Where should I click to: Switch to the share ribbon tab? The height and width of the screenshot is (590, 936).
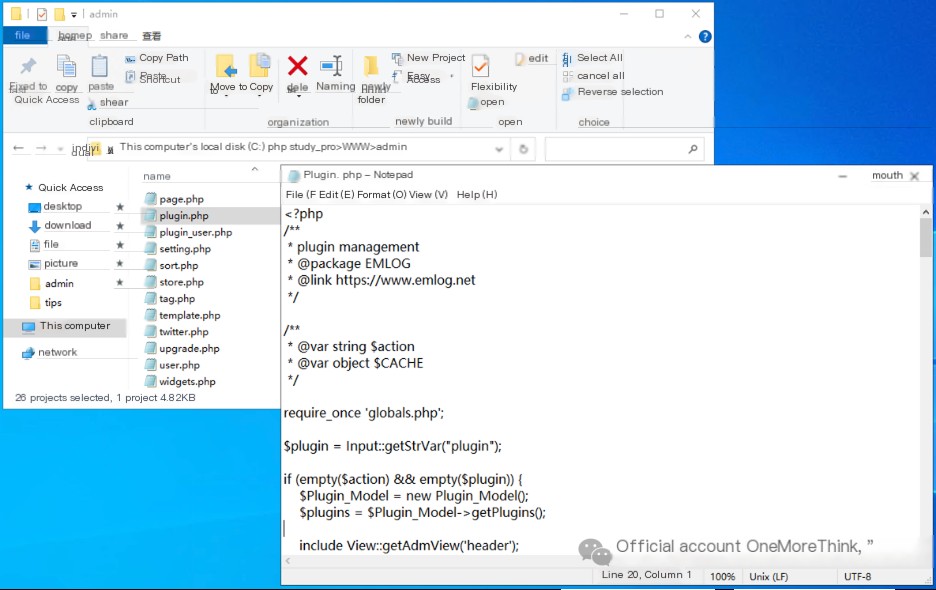(114, 36)
